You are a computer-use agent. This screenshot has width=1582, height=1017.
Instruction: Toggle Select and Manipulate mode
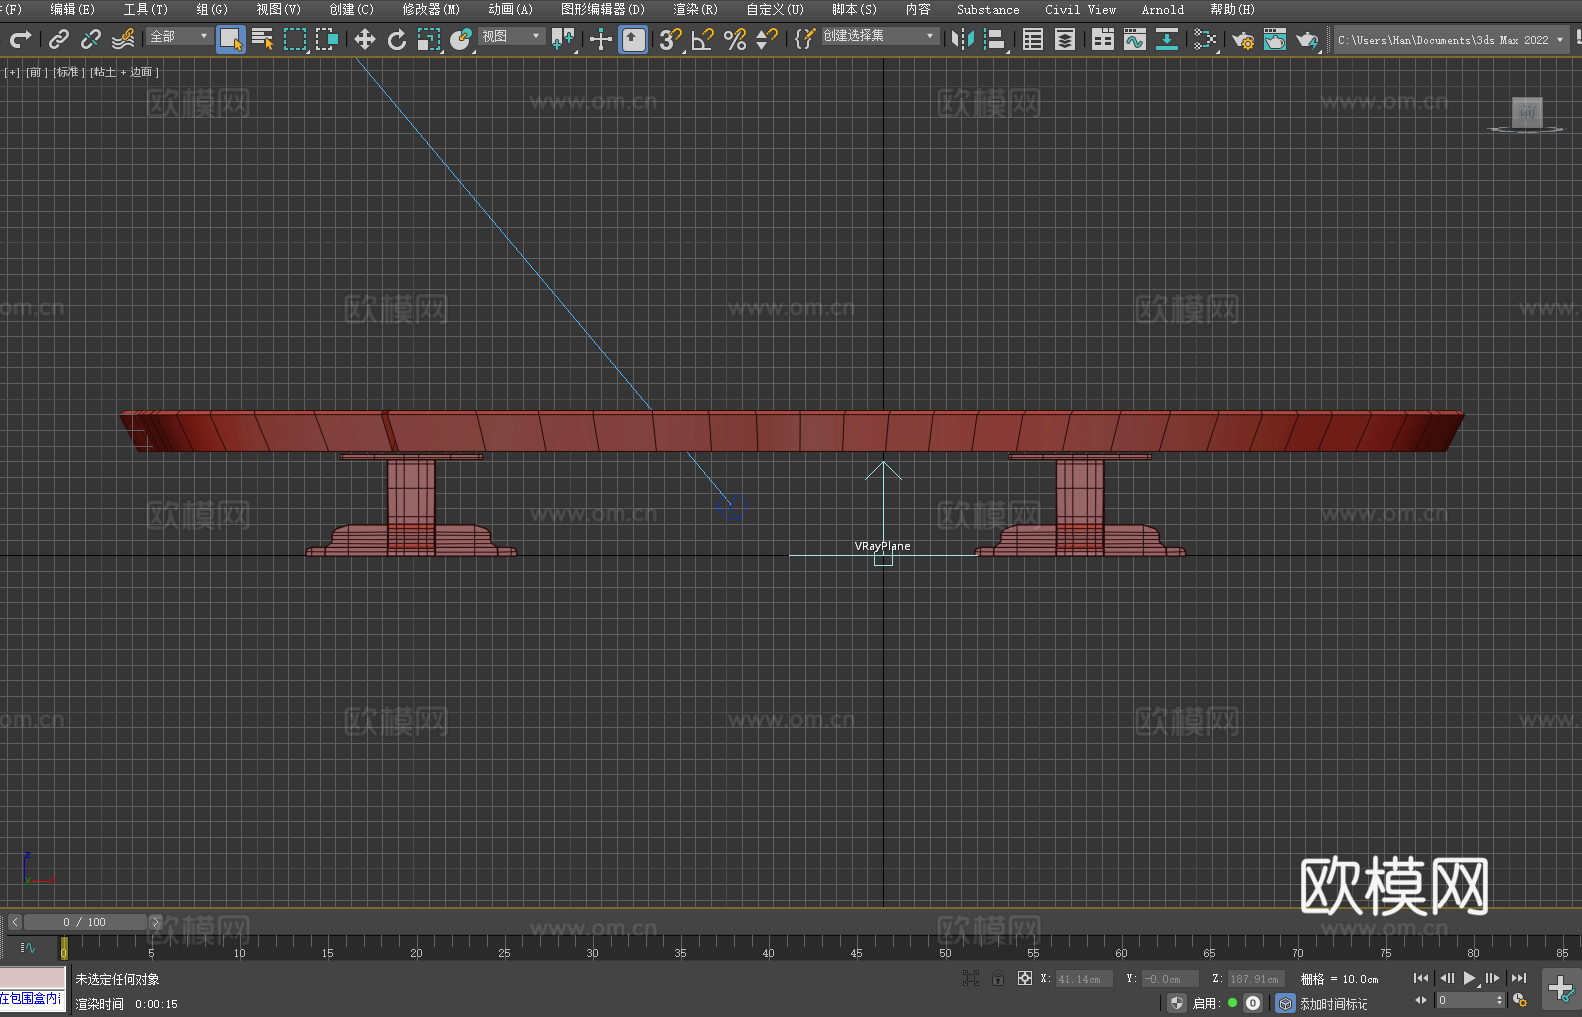[600, 39]
